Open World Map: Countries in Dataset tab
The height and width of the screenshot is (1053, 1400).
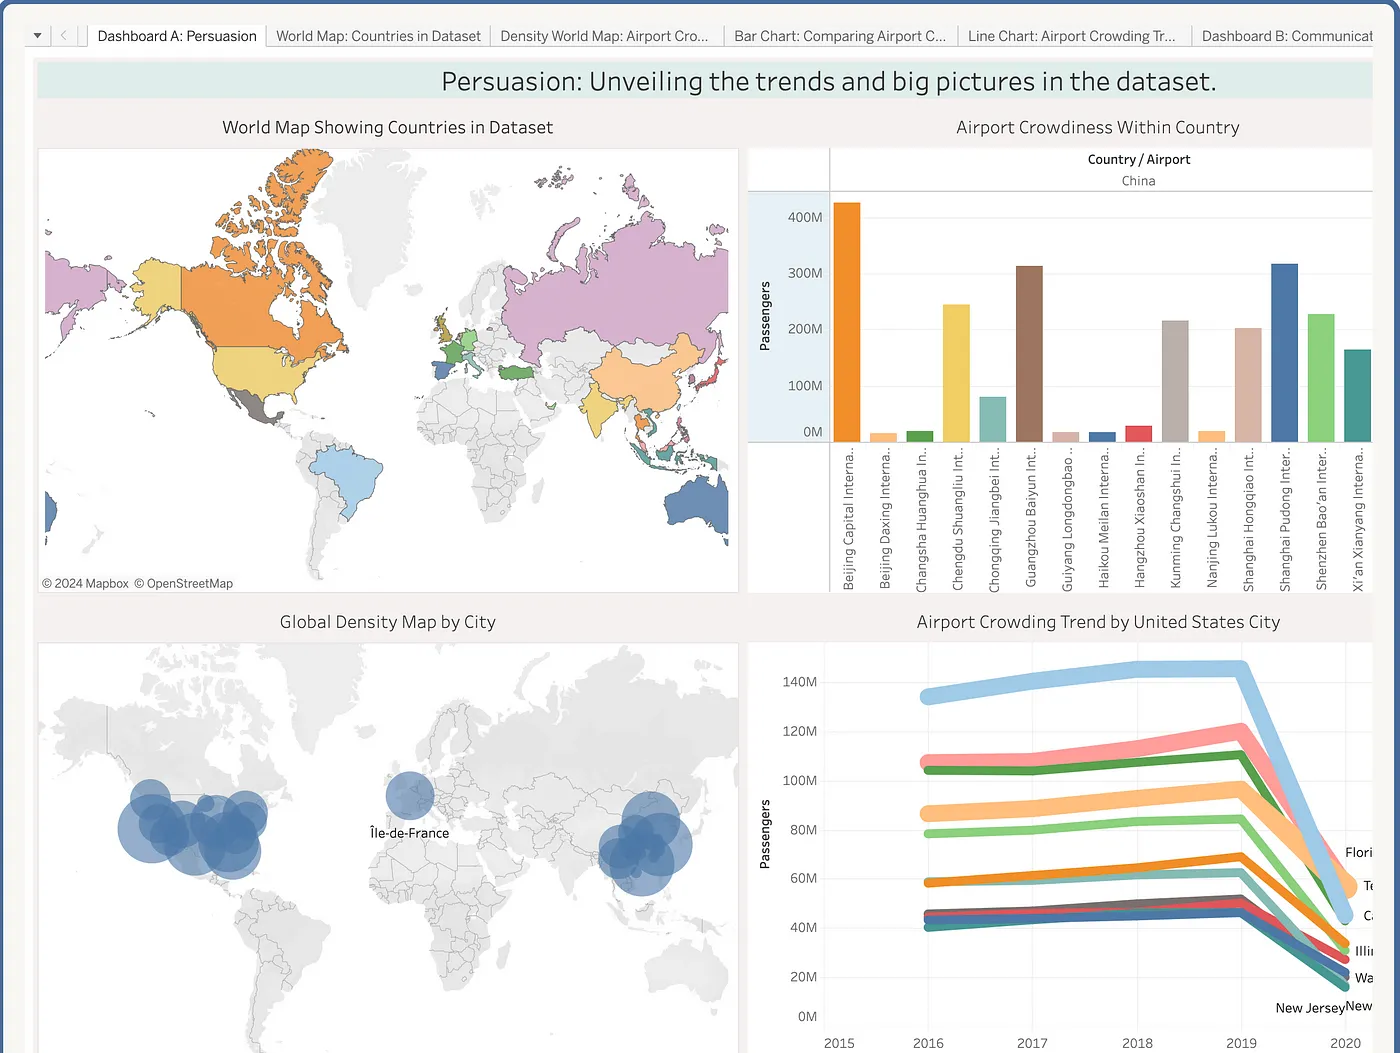[378, 36]
